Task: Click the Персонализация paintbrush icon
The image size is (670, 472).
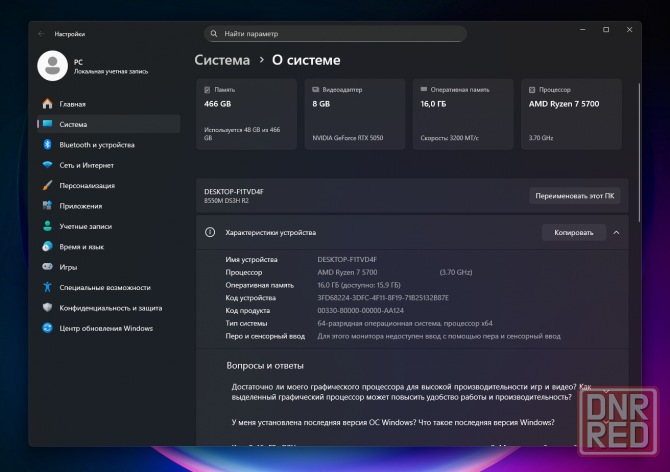Action: point(47,185)
